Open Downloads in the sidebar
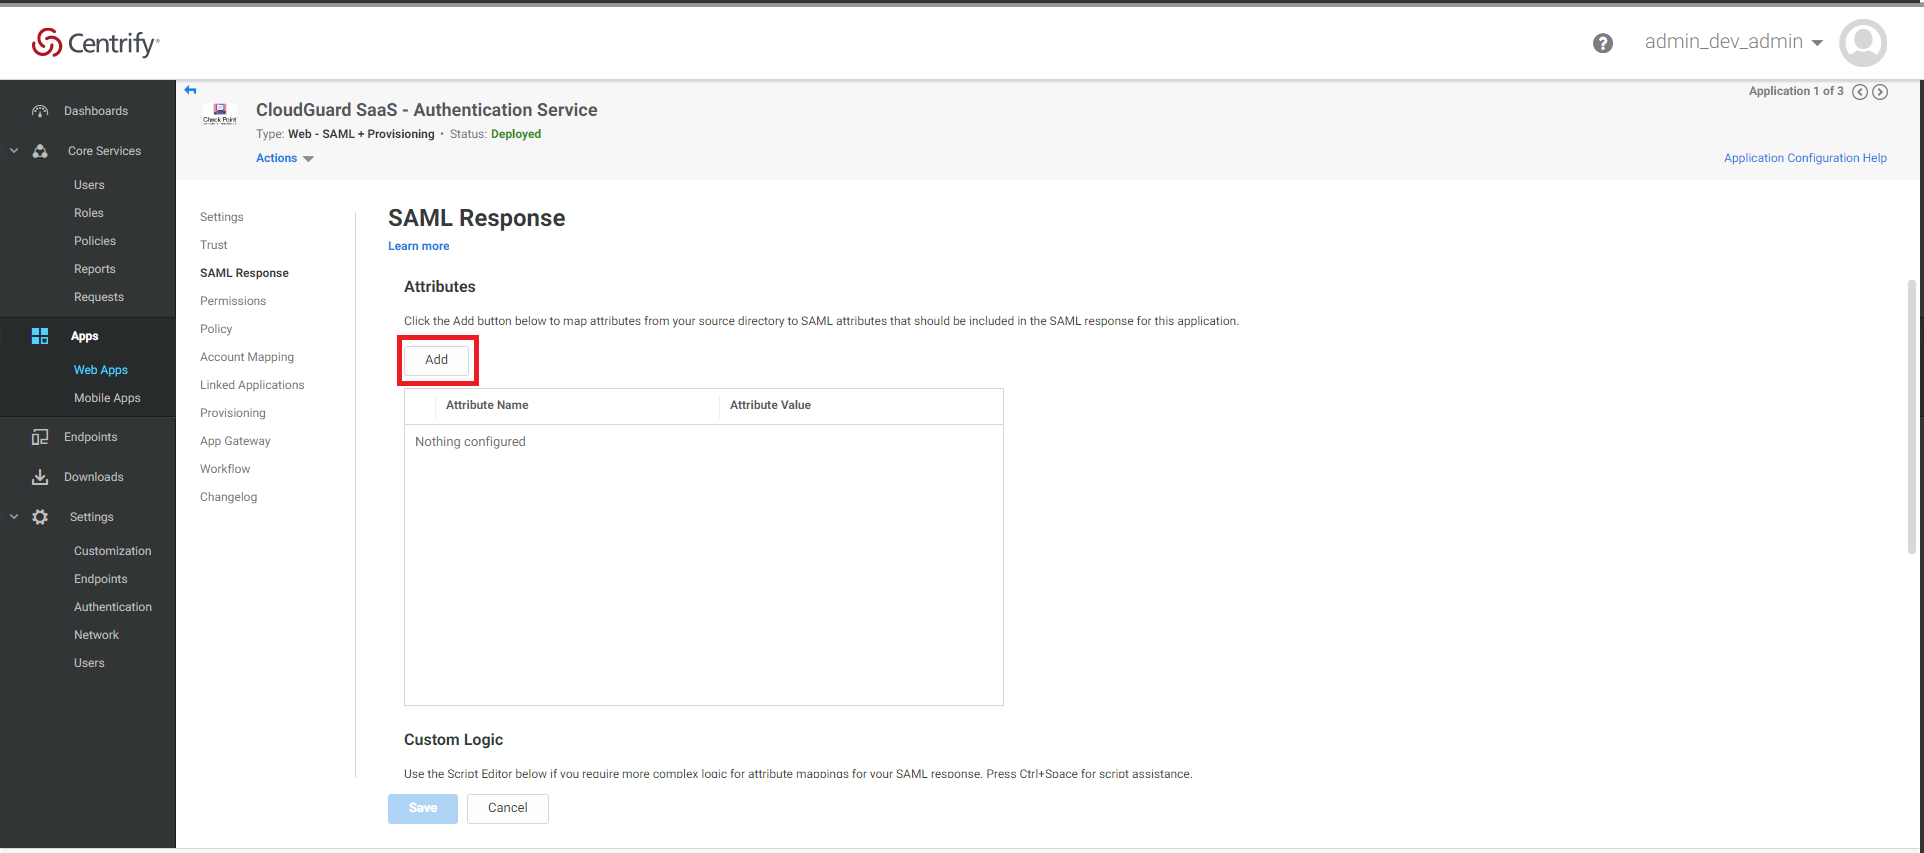This screenshot has width=1924, height=853. point(94,477)
